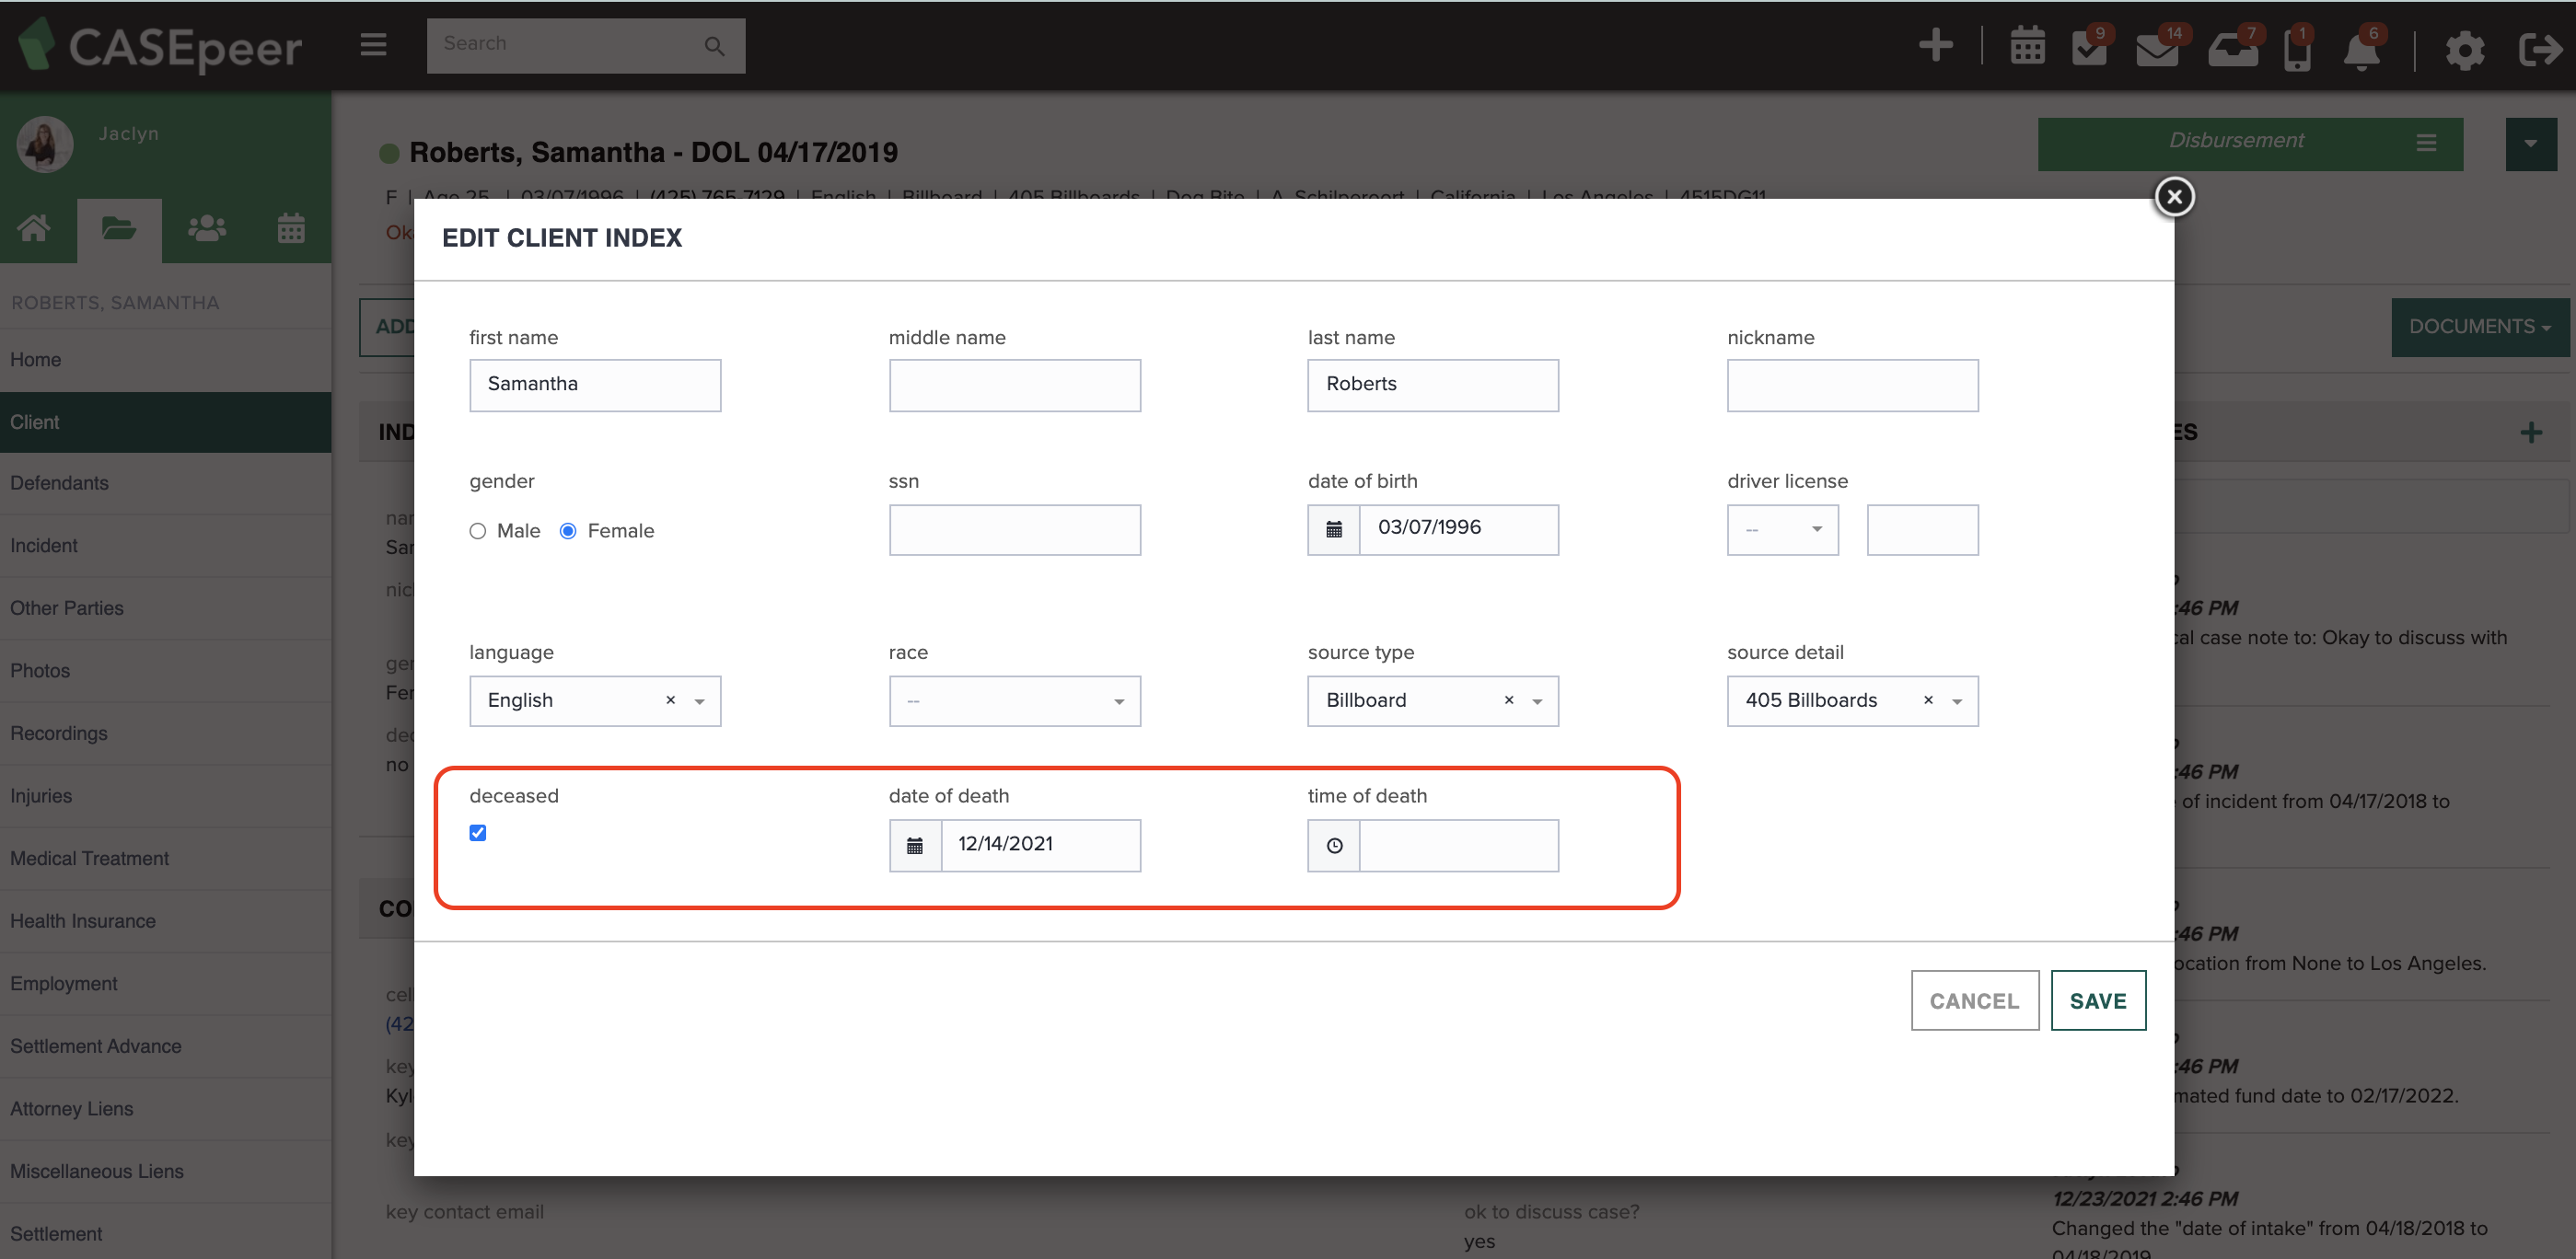
Task: Click the tasks icon showing 9 notifications
Action: pos(2090,48)
